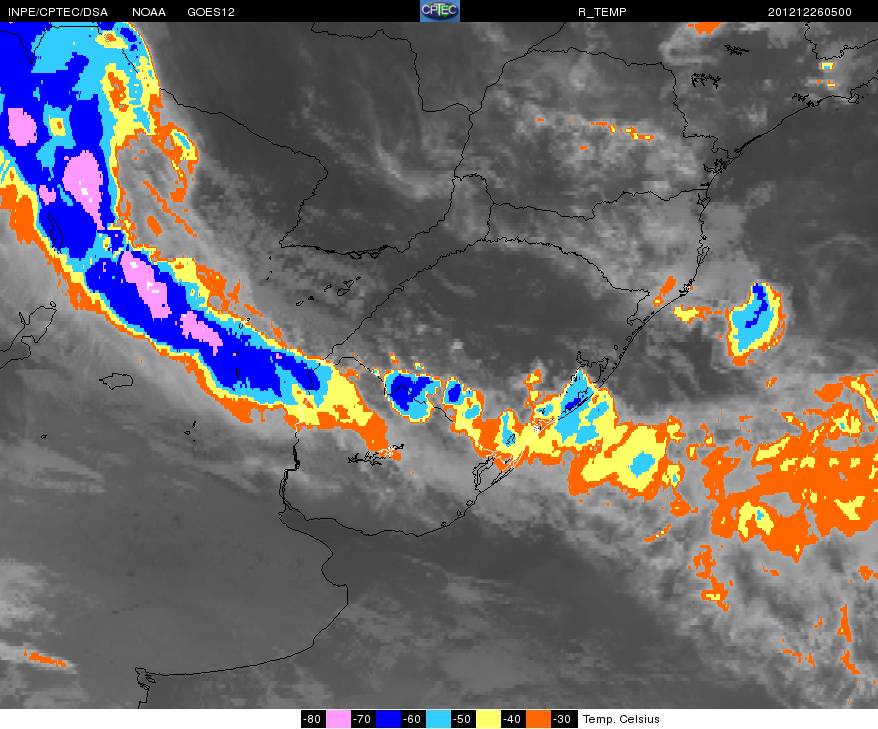Select the -80 legend value
878x729 pixels.
coord(313,719)
